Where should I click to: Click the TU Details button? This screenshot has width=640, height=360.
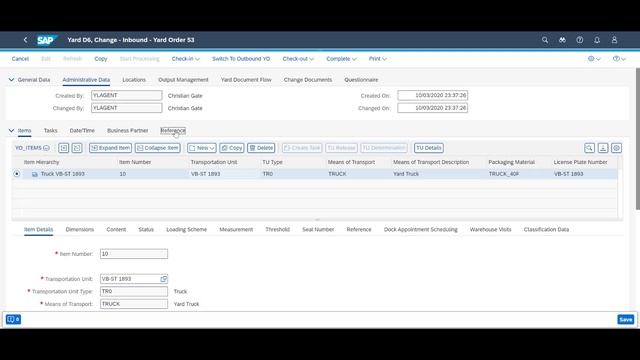[429, 148]
